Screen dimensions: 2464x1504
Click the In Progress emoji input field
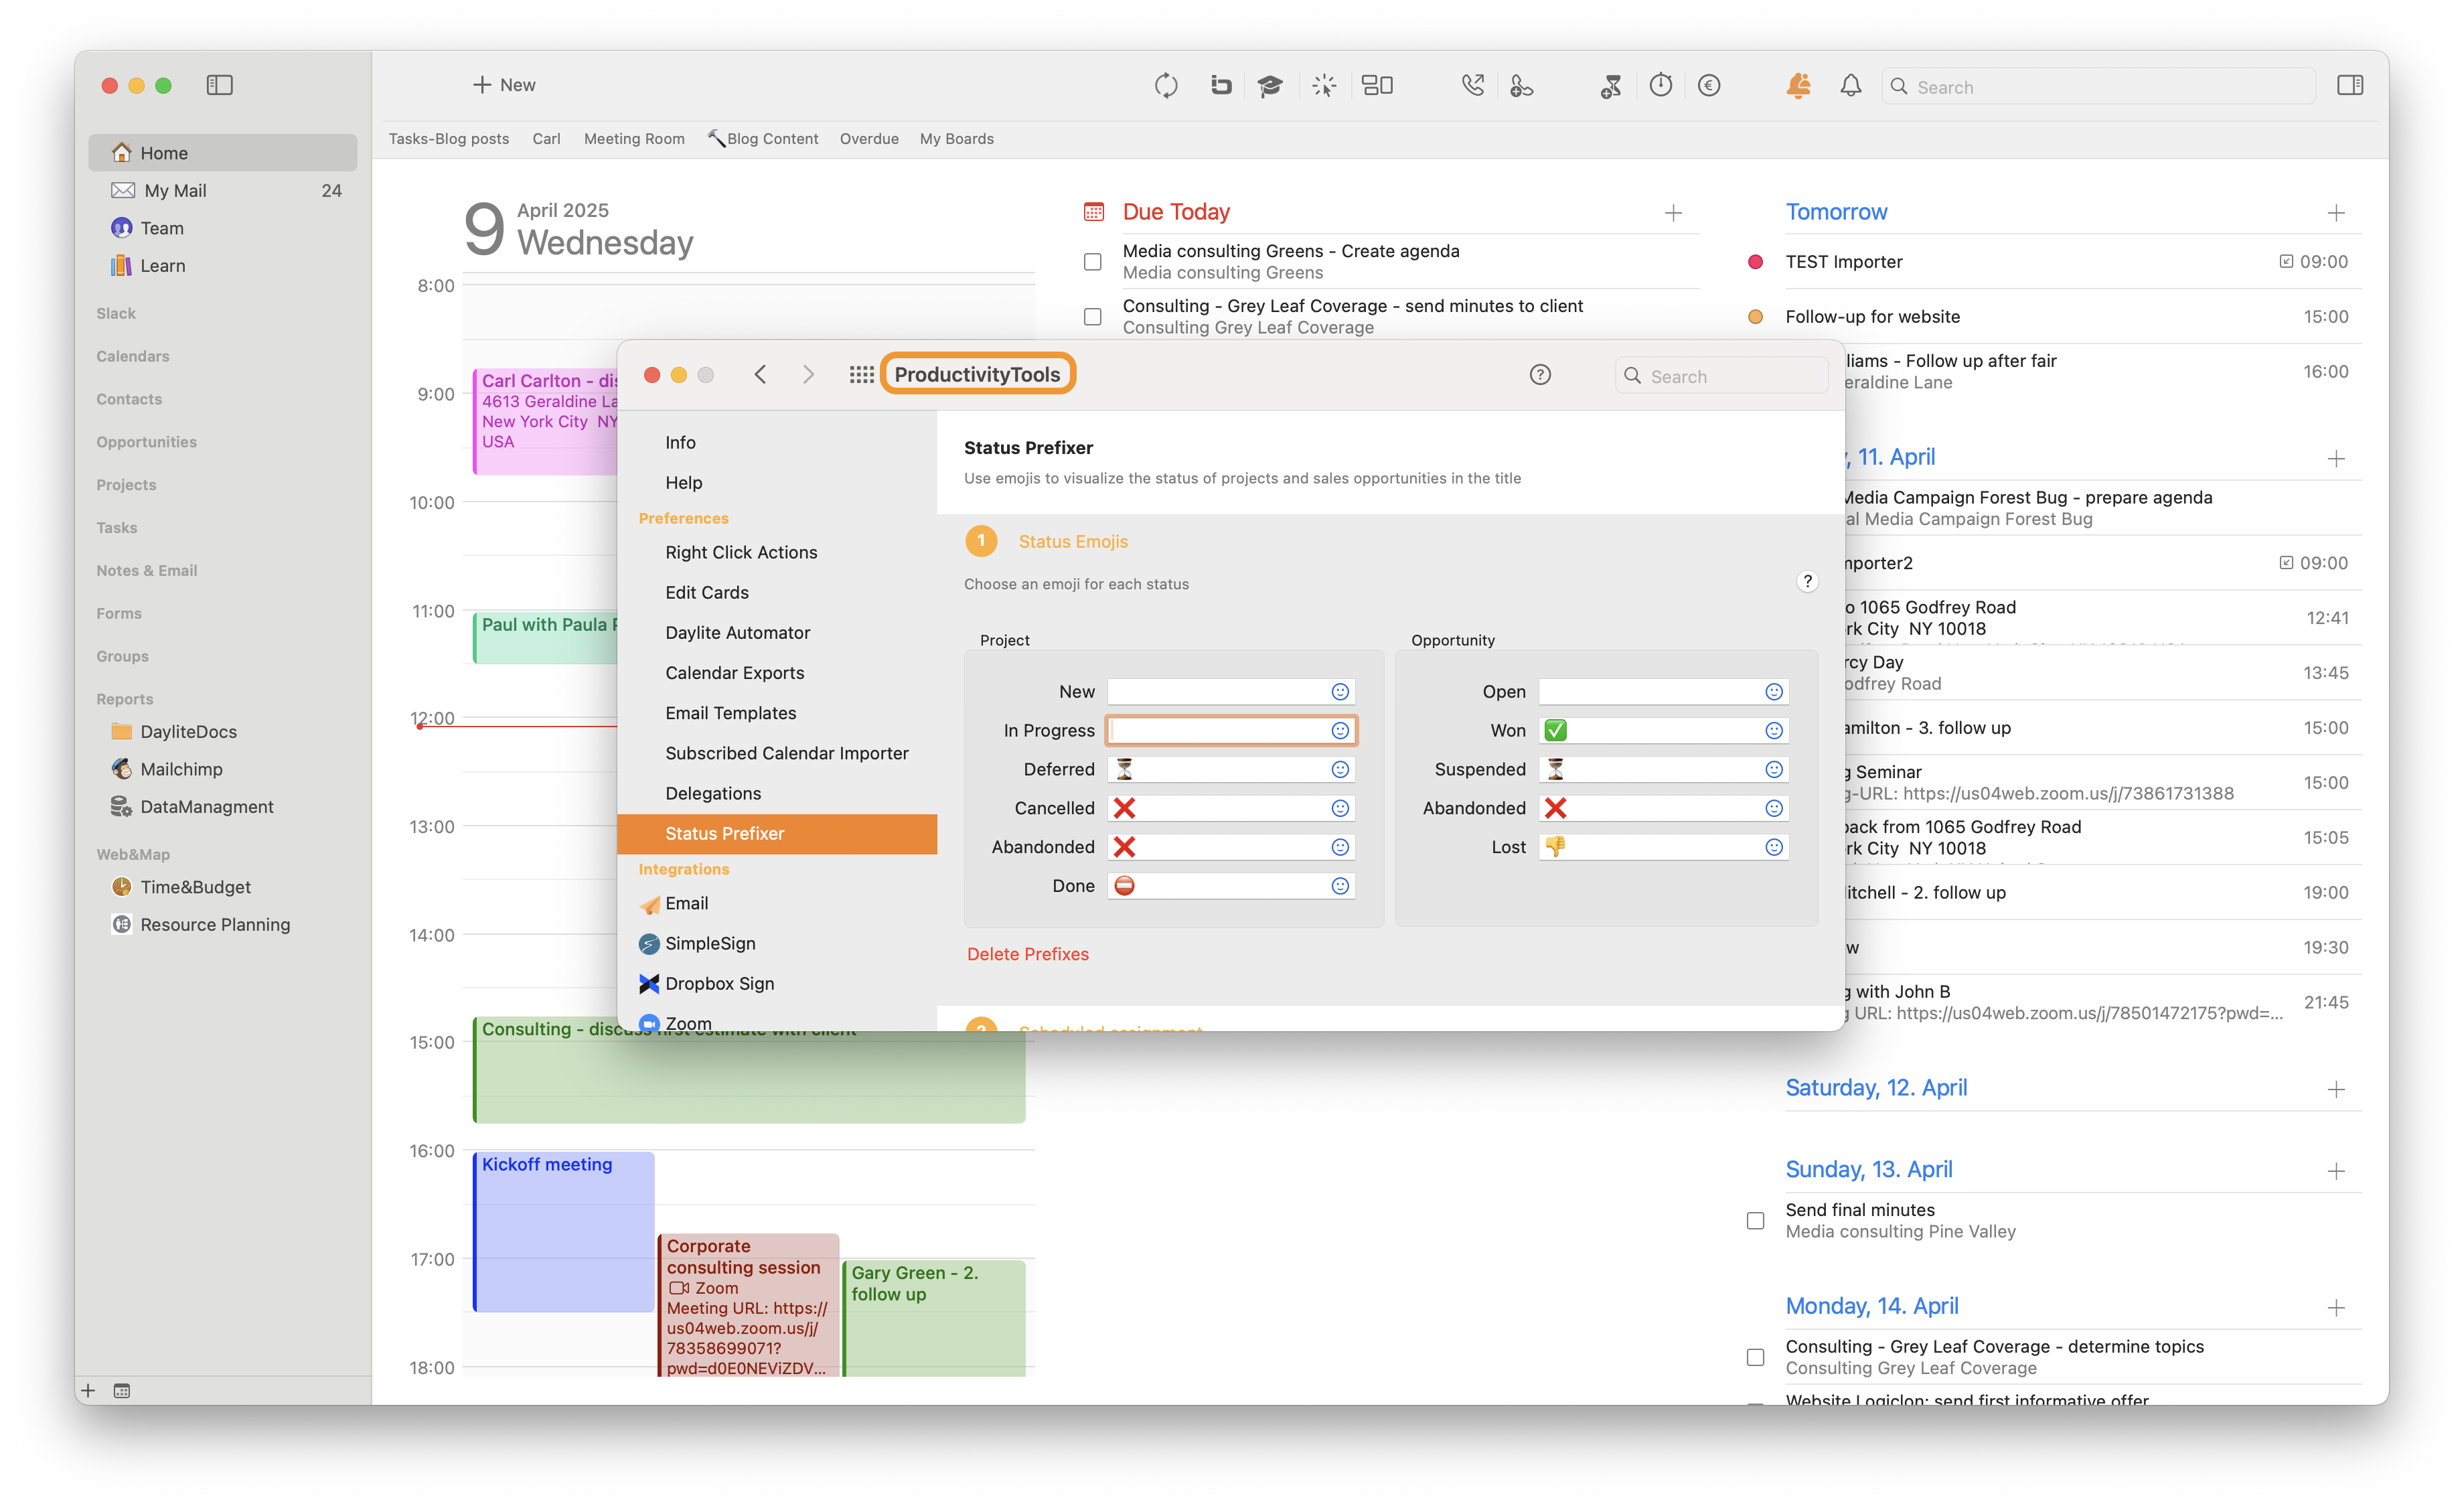(x=1230, y=731)
